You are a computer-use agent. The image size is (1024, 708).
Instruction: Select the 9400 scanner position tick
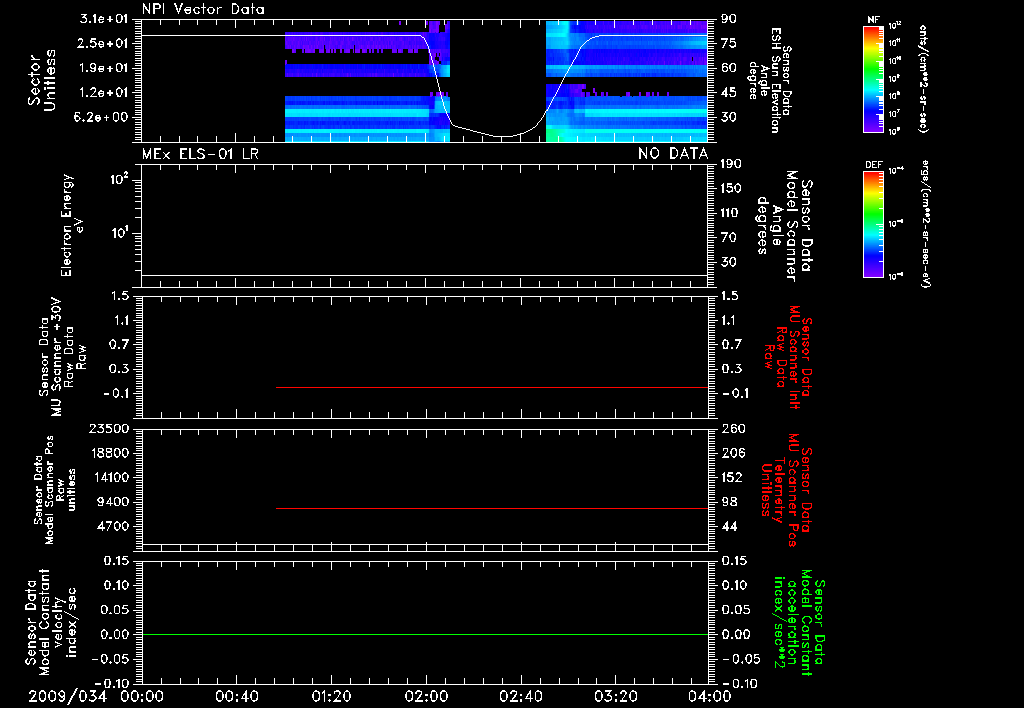tap(112, 502)
